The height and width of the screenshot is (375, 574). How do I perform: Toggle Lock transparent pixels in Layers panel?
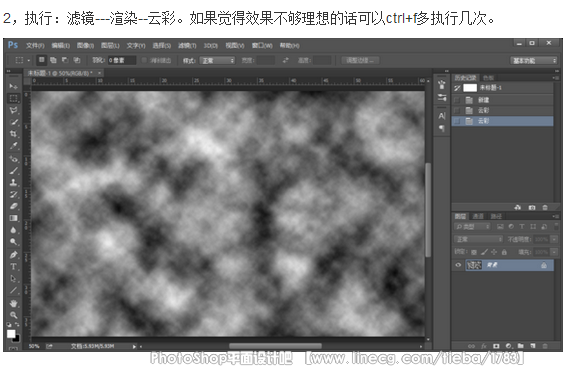pyautogui.click(x=474, y=252)
